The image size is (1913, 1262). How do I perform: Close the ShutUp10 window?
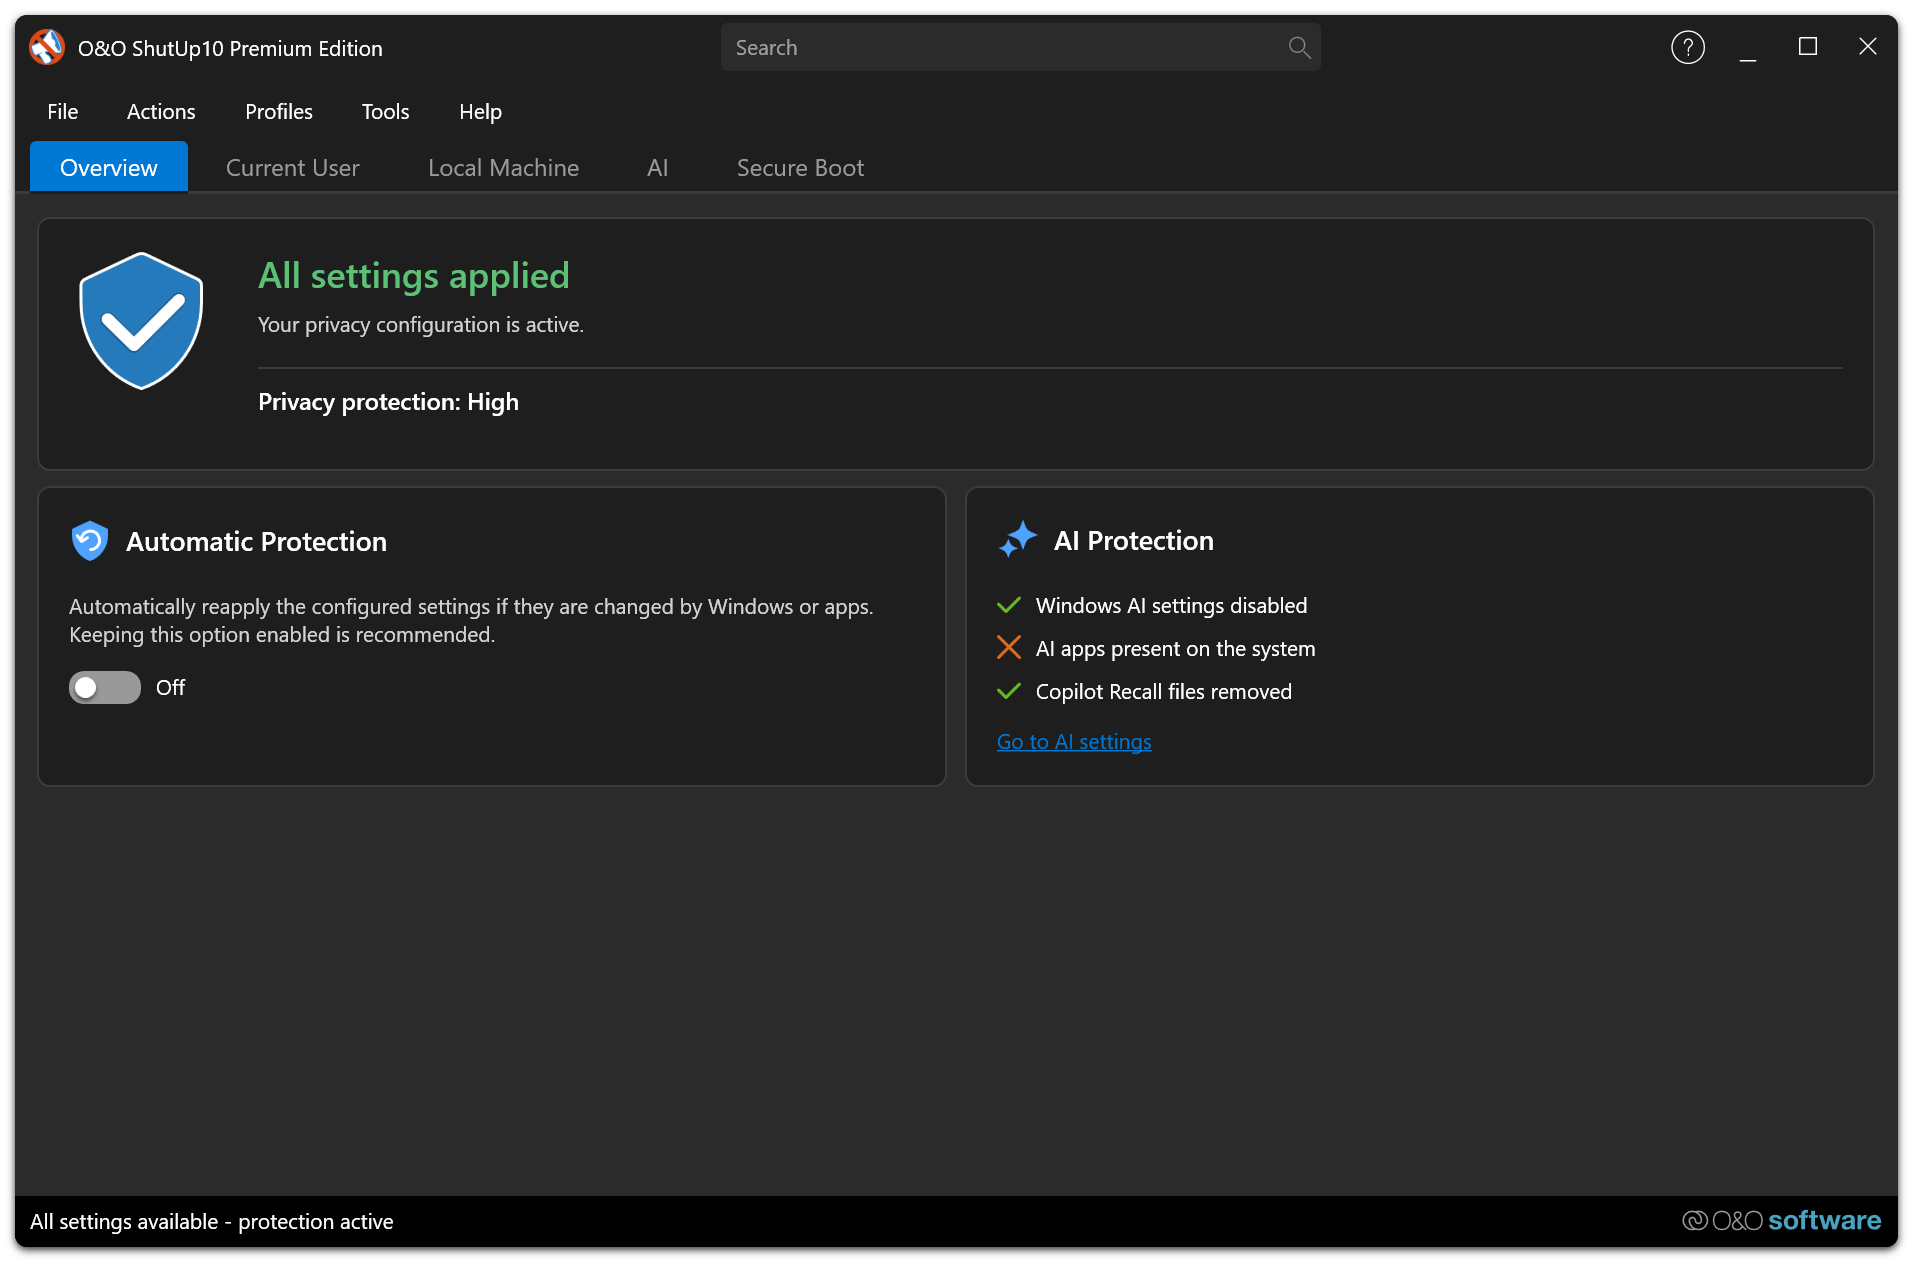point(1867,47)
